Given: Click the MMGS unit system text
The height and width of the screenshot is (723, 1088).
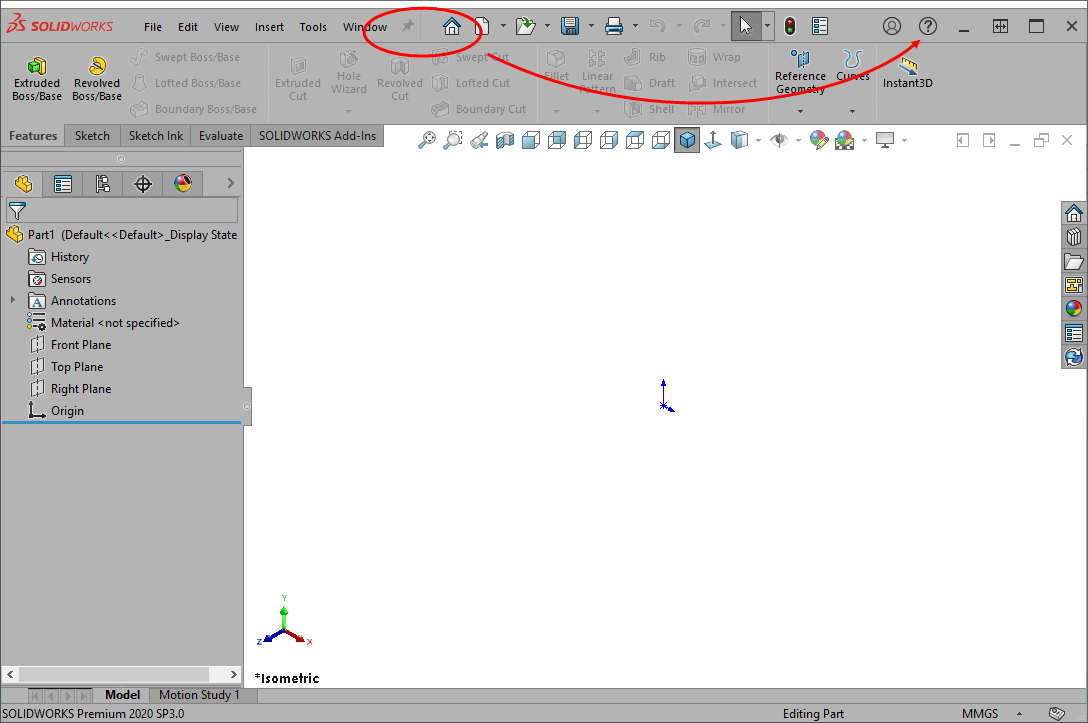Looking at the screenshot, I should [x=980, y=713].
